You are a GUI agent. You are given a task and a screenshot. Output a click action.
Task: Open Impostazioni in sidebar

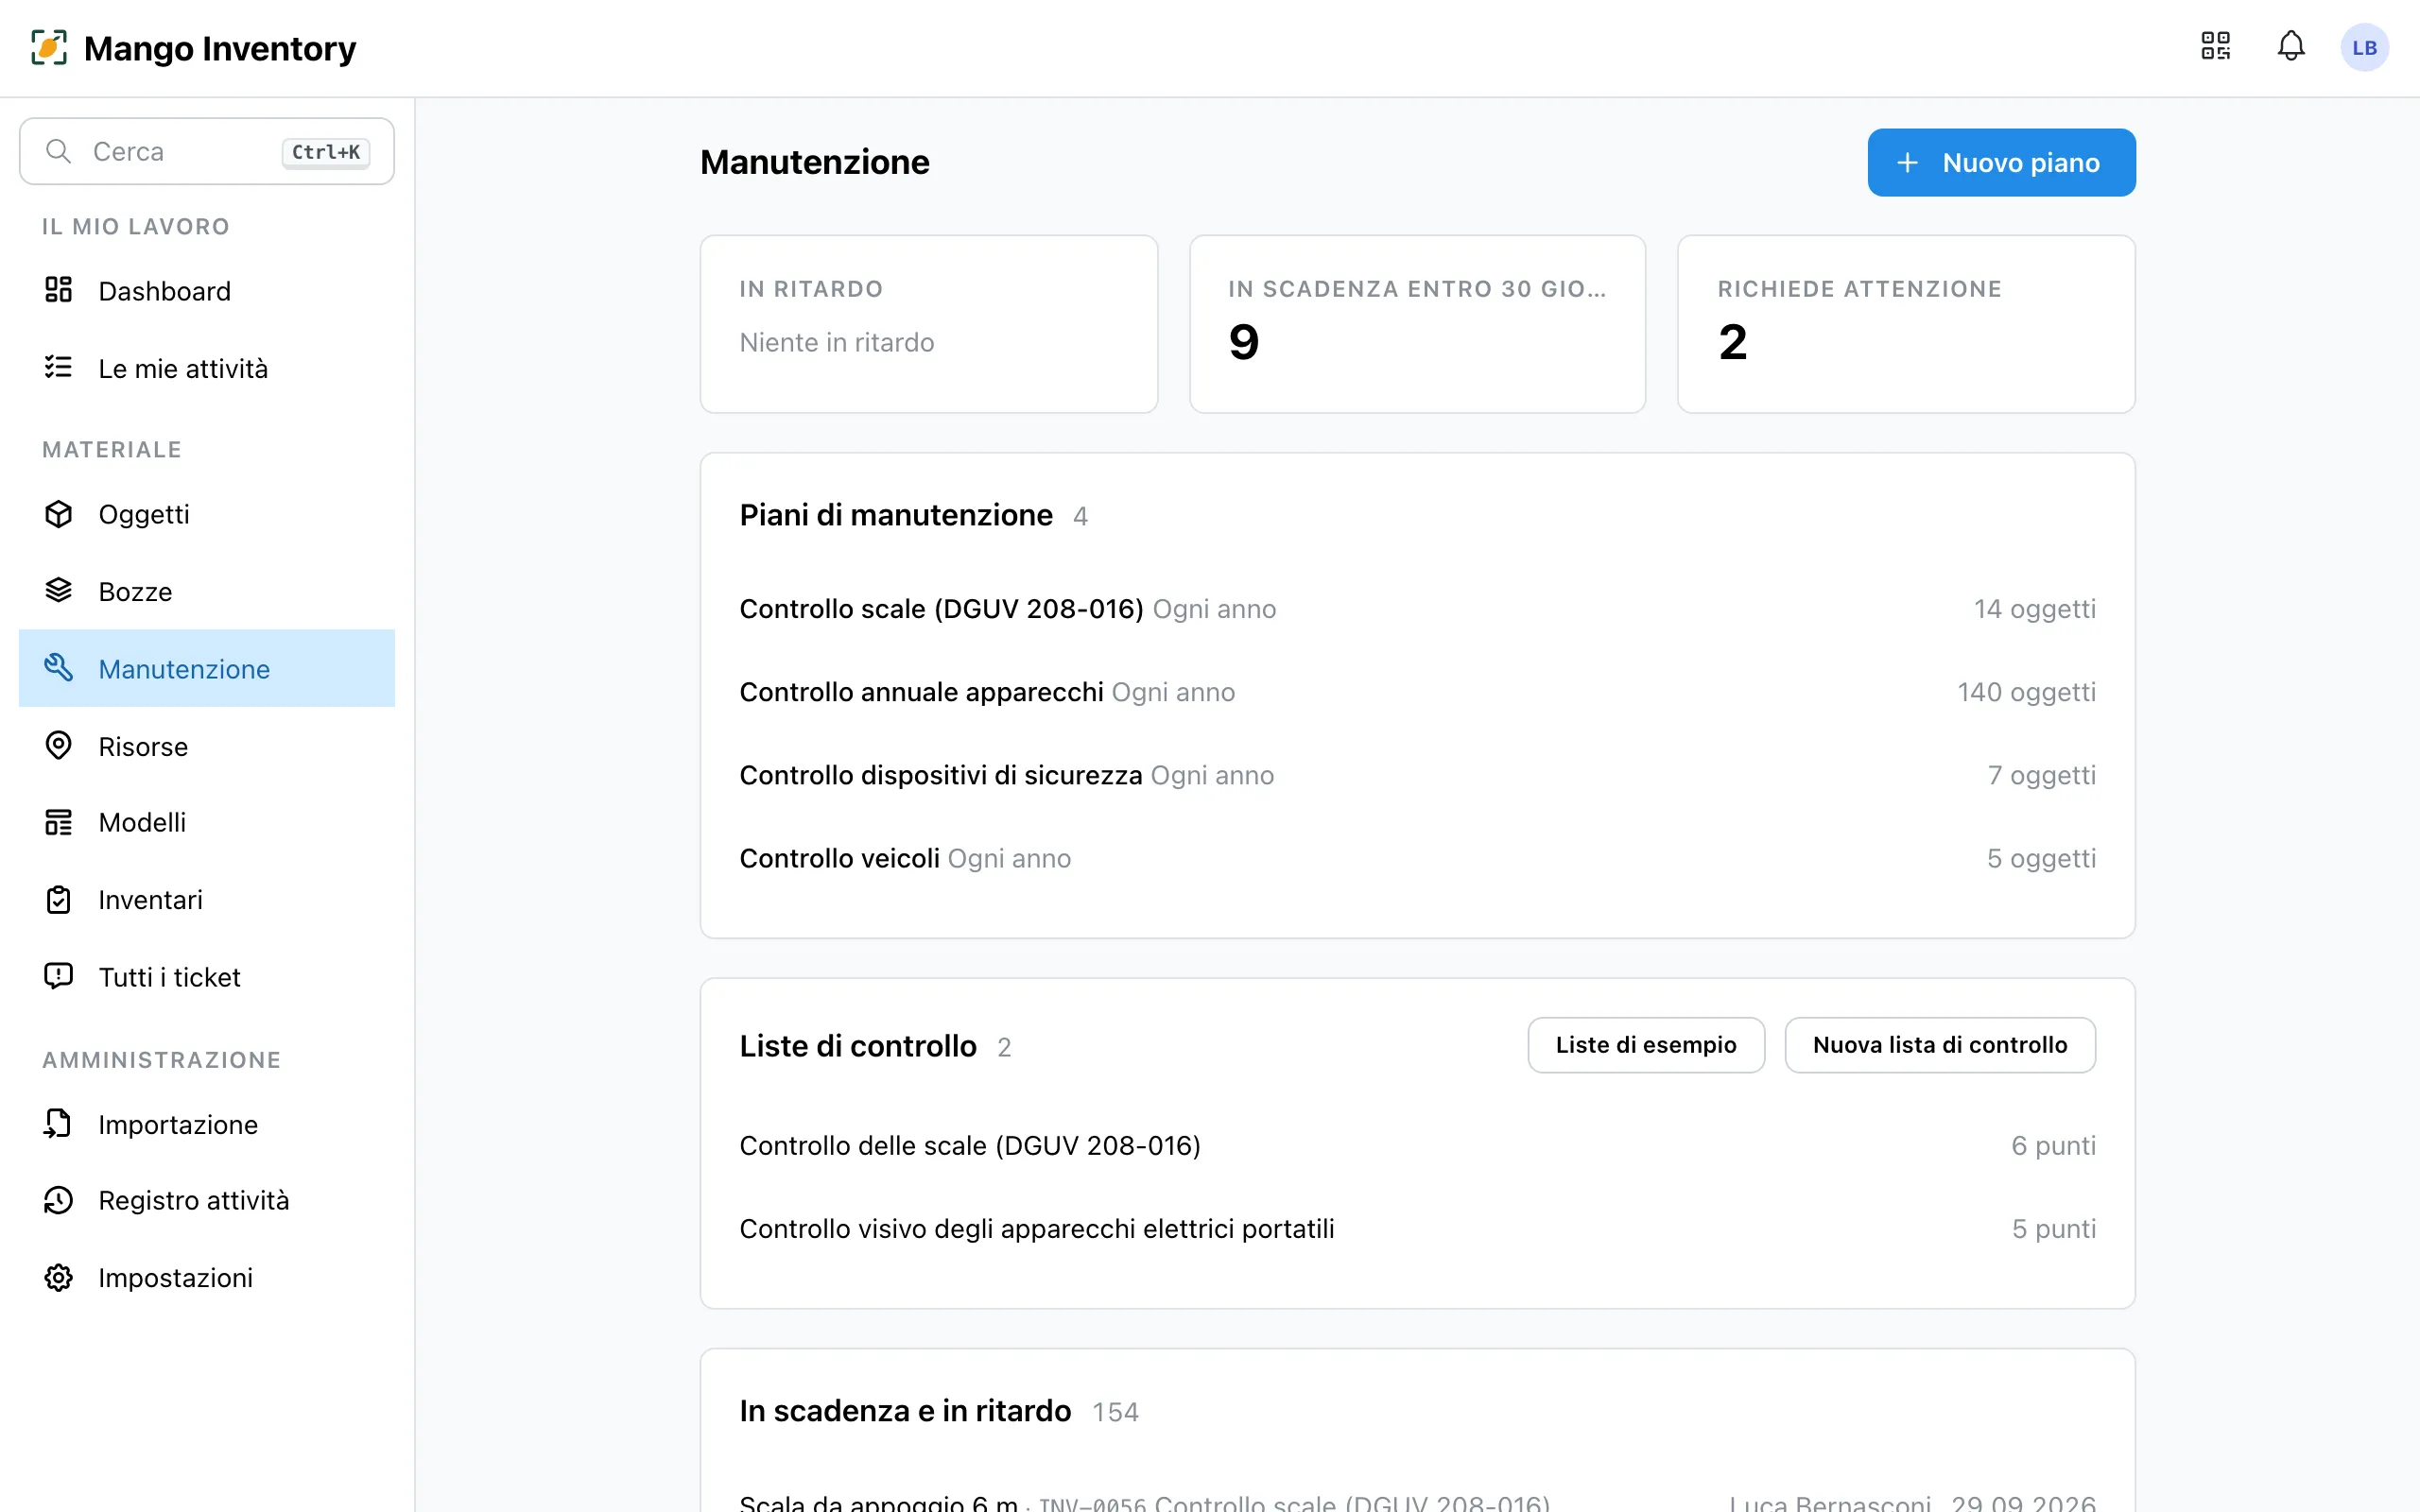207,1278
